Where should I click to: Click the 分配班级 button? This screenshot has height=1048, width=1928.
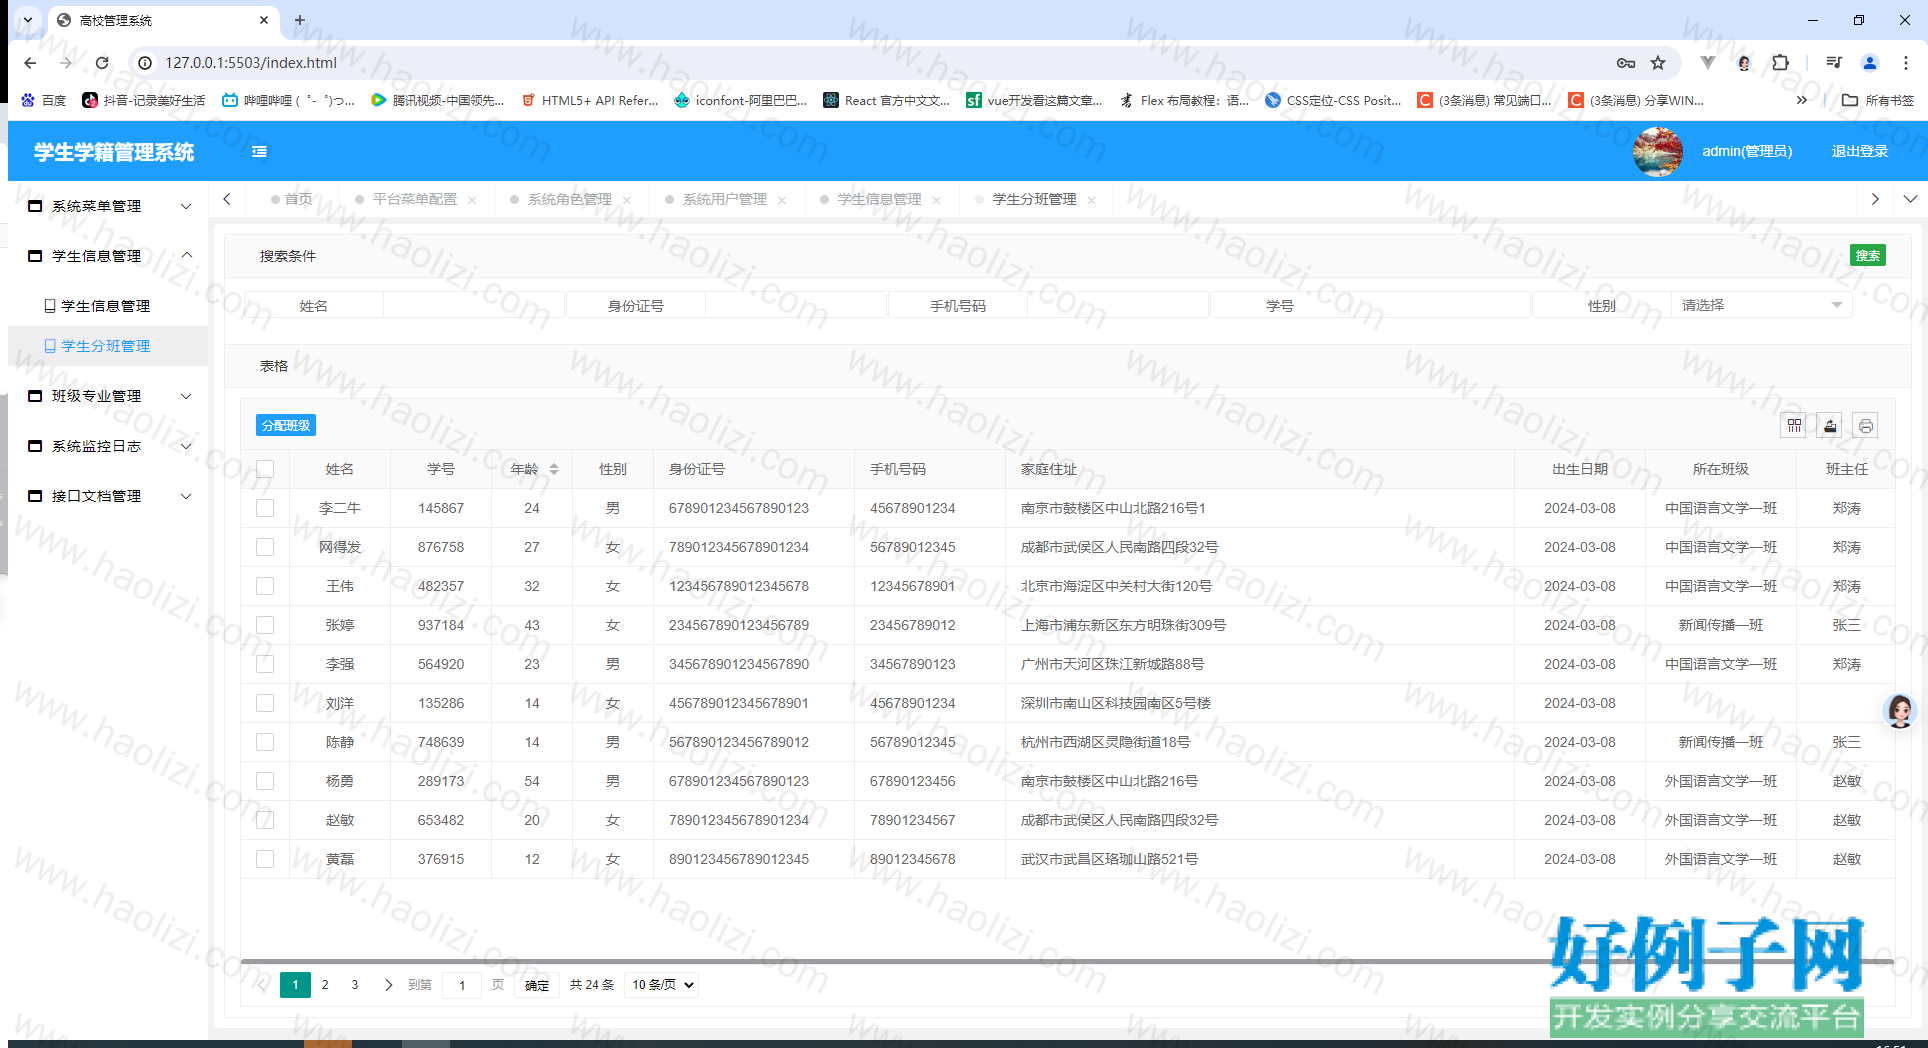click(286, 426)
